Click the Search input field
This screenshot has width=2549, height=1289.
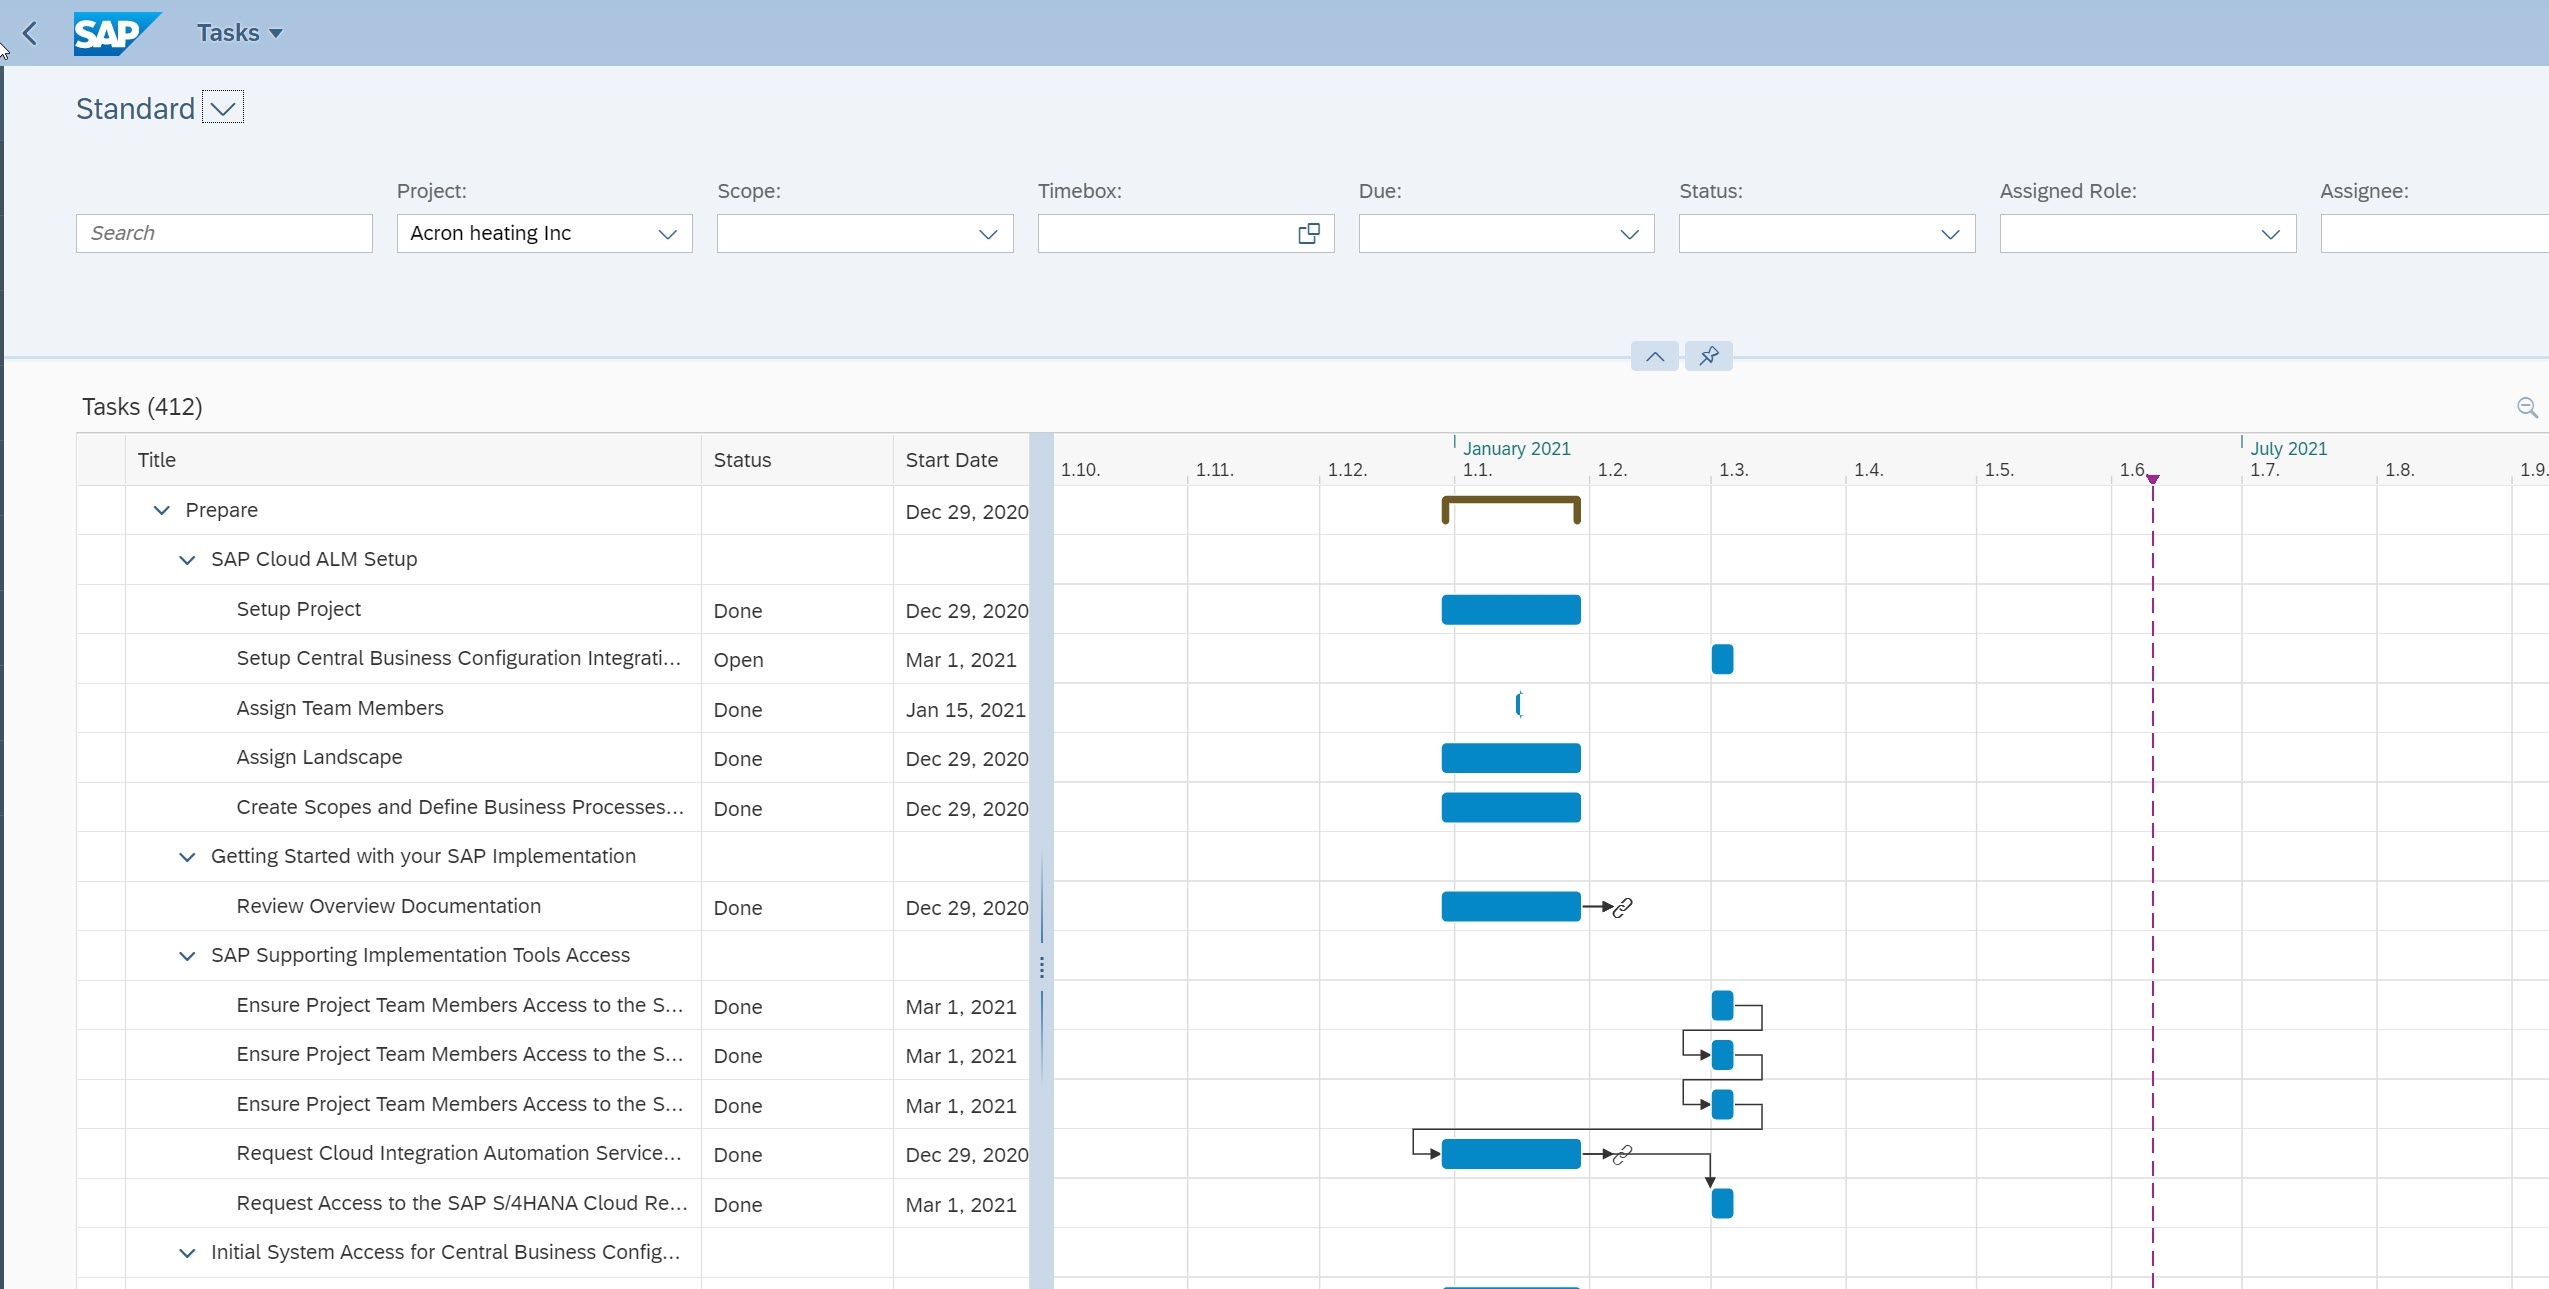click(224, 233)
